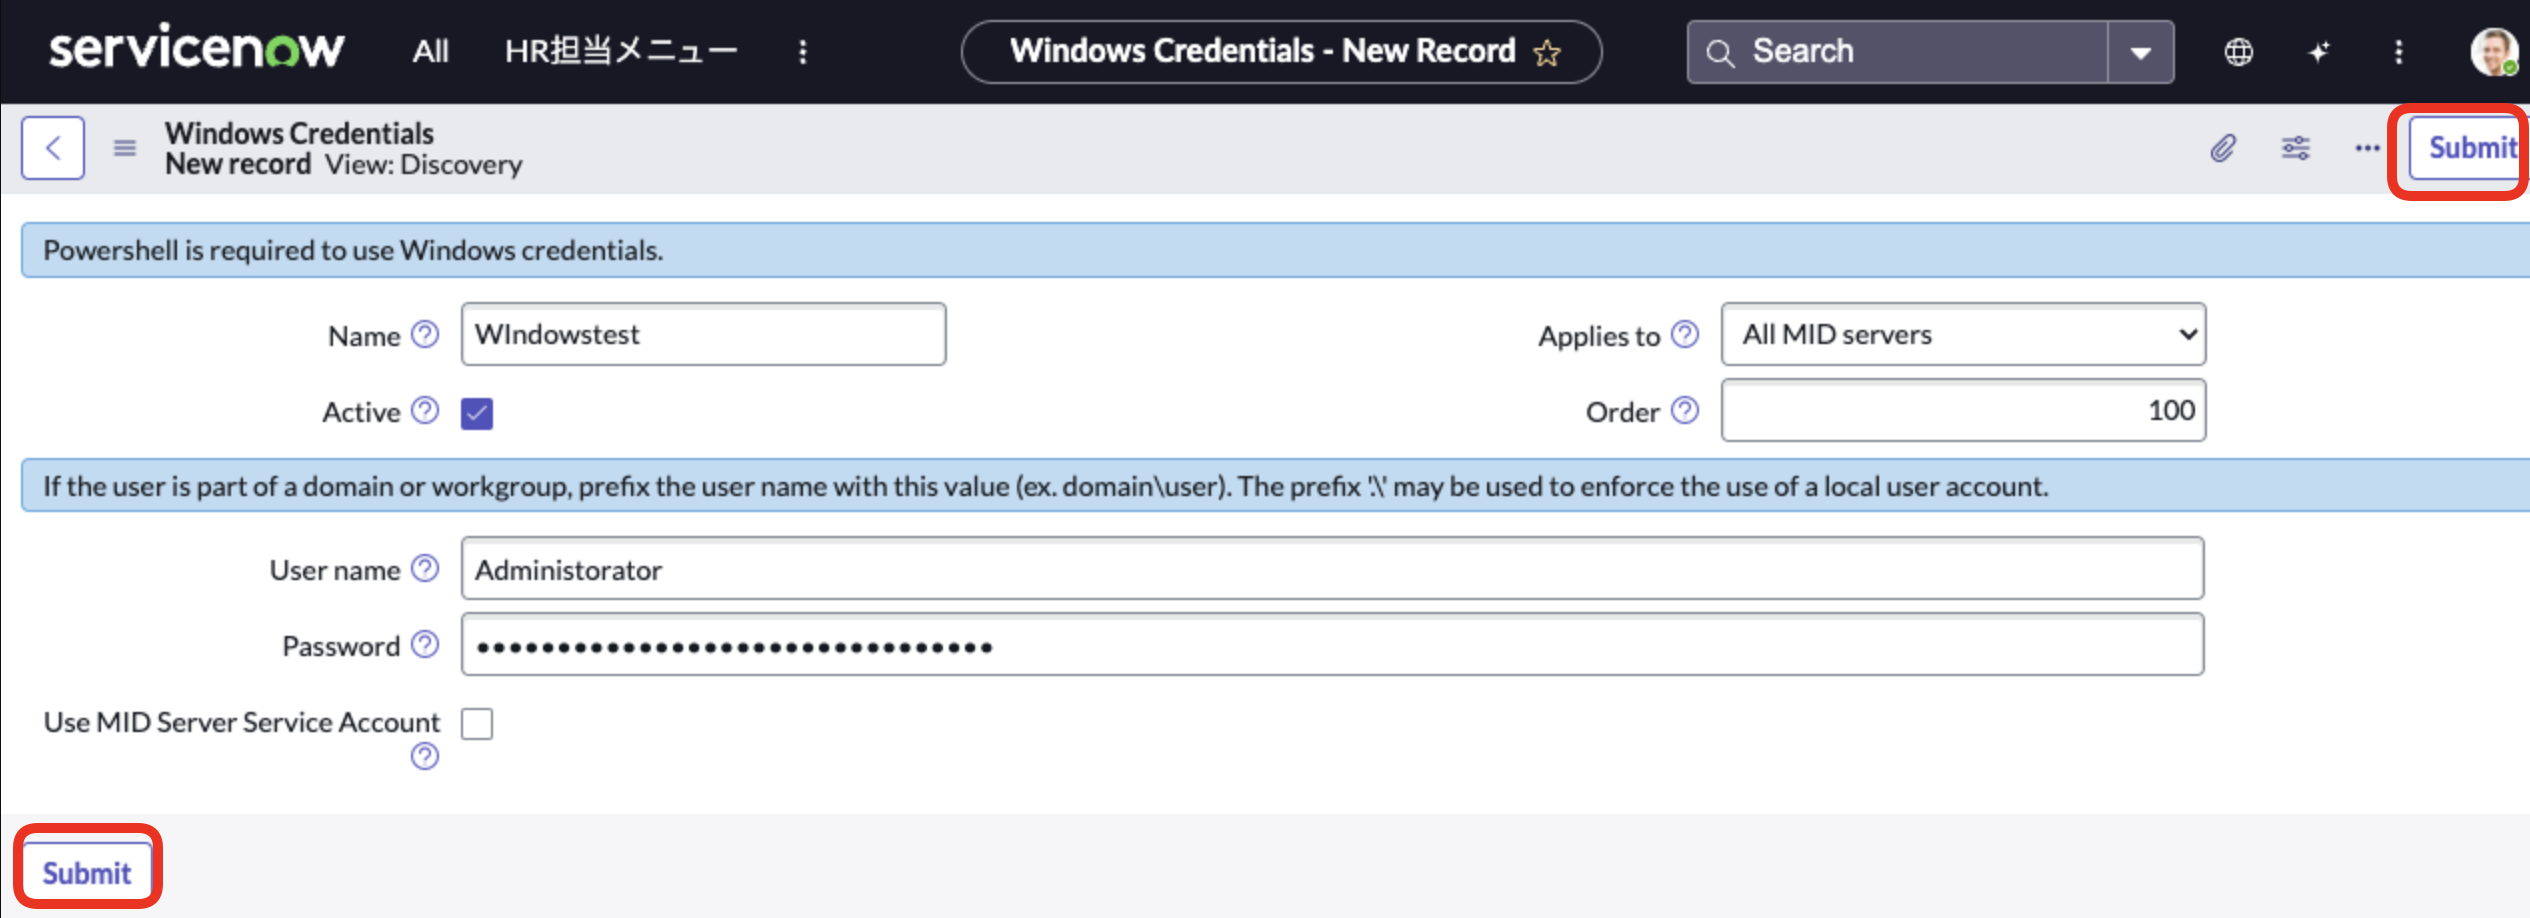Click the ServiceNow logo
2530x918 pixels.
pyautogui.click(x=196, y=49)
